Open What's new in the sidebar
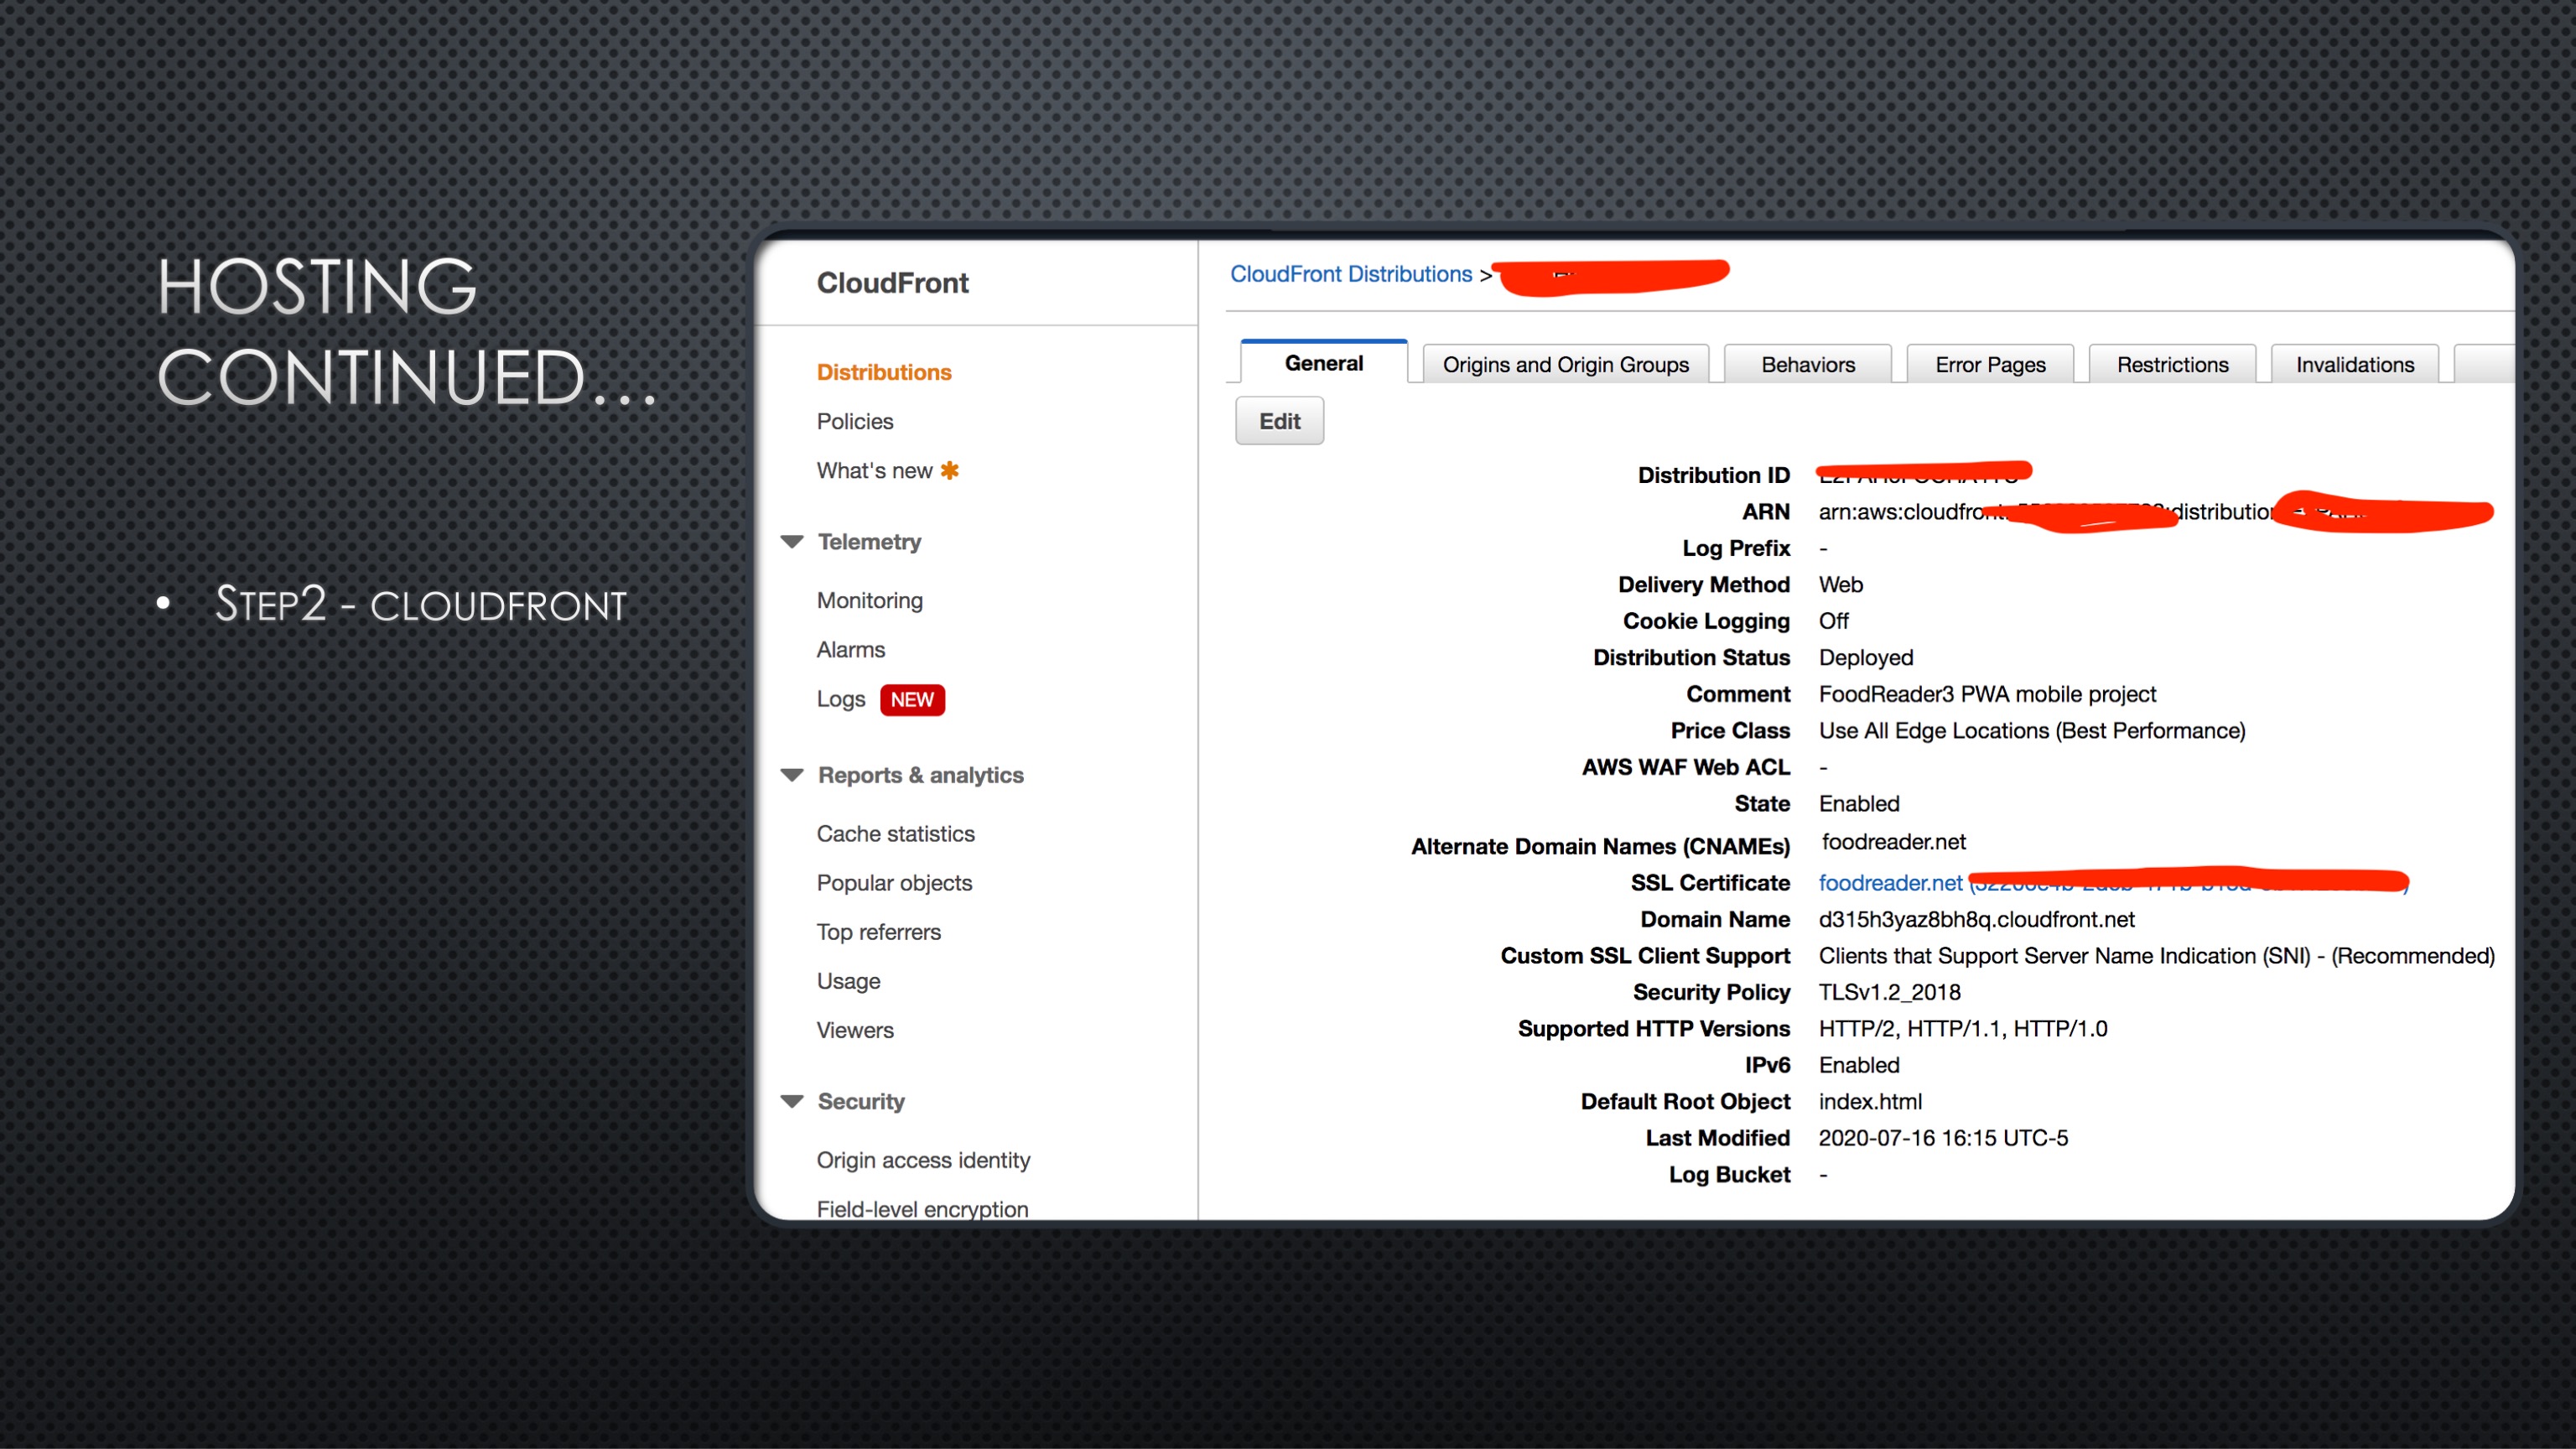2576x1449 pixels. 874,470
